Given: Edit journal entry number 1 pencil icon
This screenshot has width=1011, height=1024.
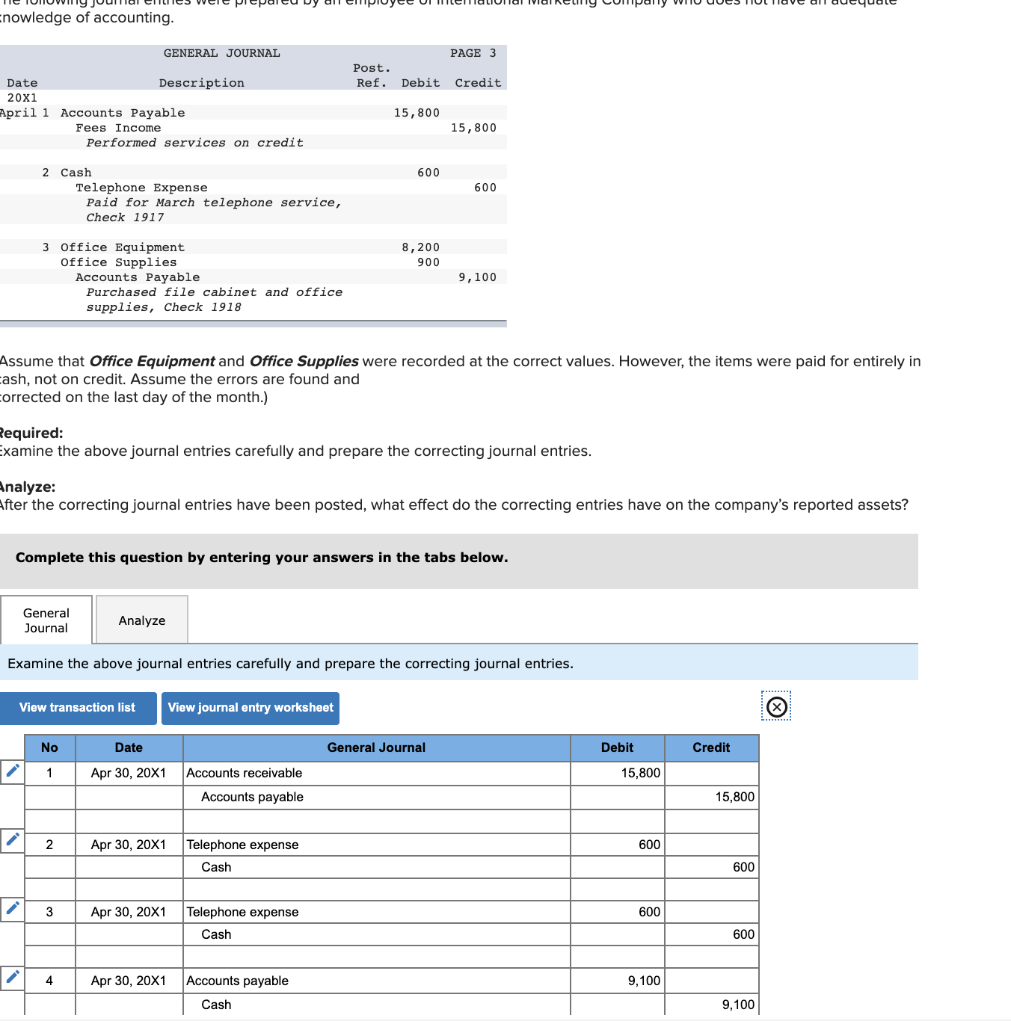Looking at the screenshot, I should pyautogui.click(x=12, y=771).
